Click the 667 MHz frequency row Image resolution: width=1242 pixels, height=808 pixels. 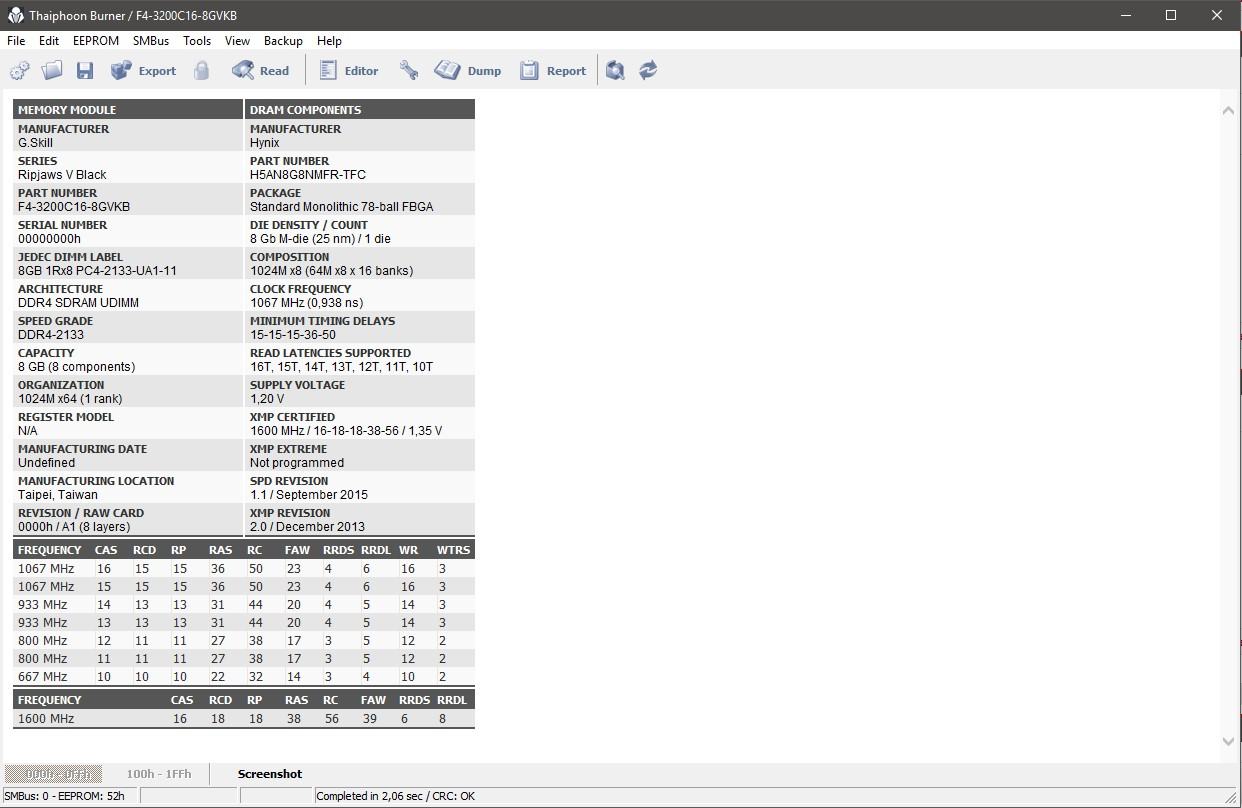coord(243,677)
